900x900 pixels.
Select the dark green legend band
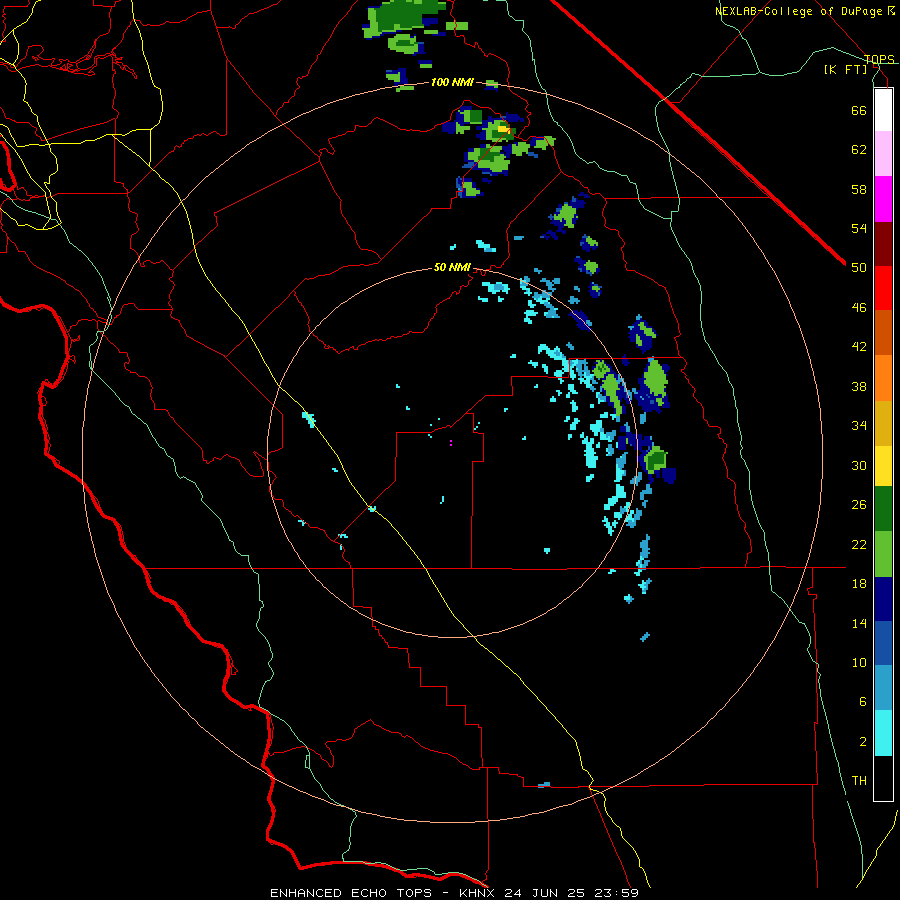[x=883, y=509]
